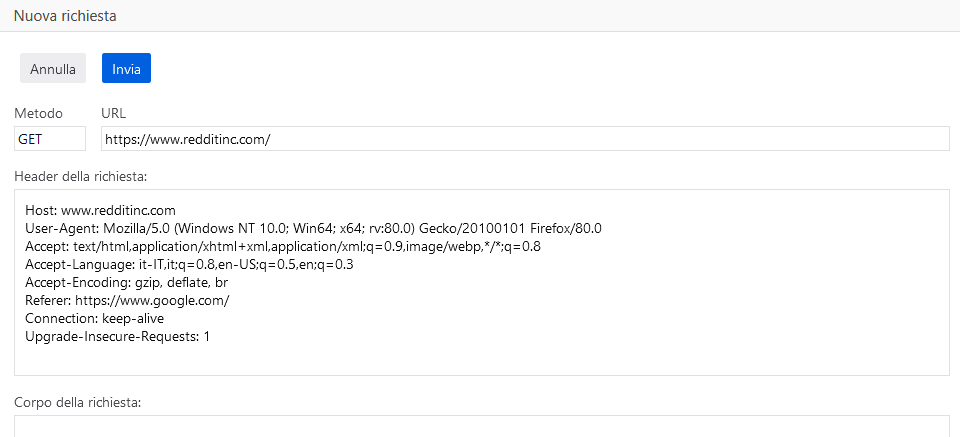
Task: Click the blank space below Upgrade-Insecure-Requests in headers
Action: (481, 359)
